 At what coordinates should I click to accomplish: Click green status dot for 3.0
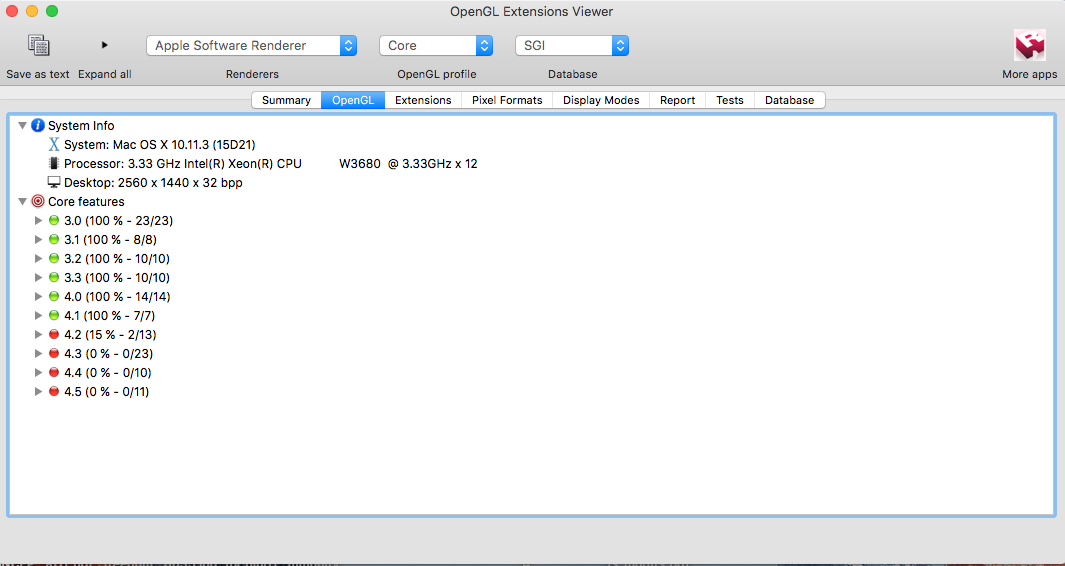point(54,221)
